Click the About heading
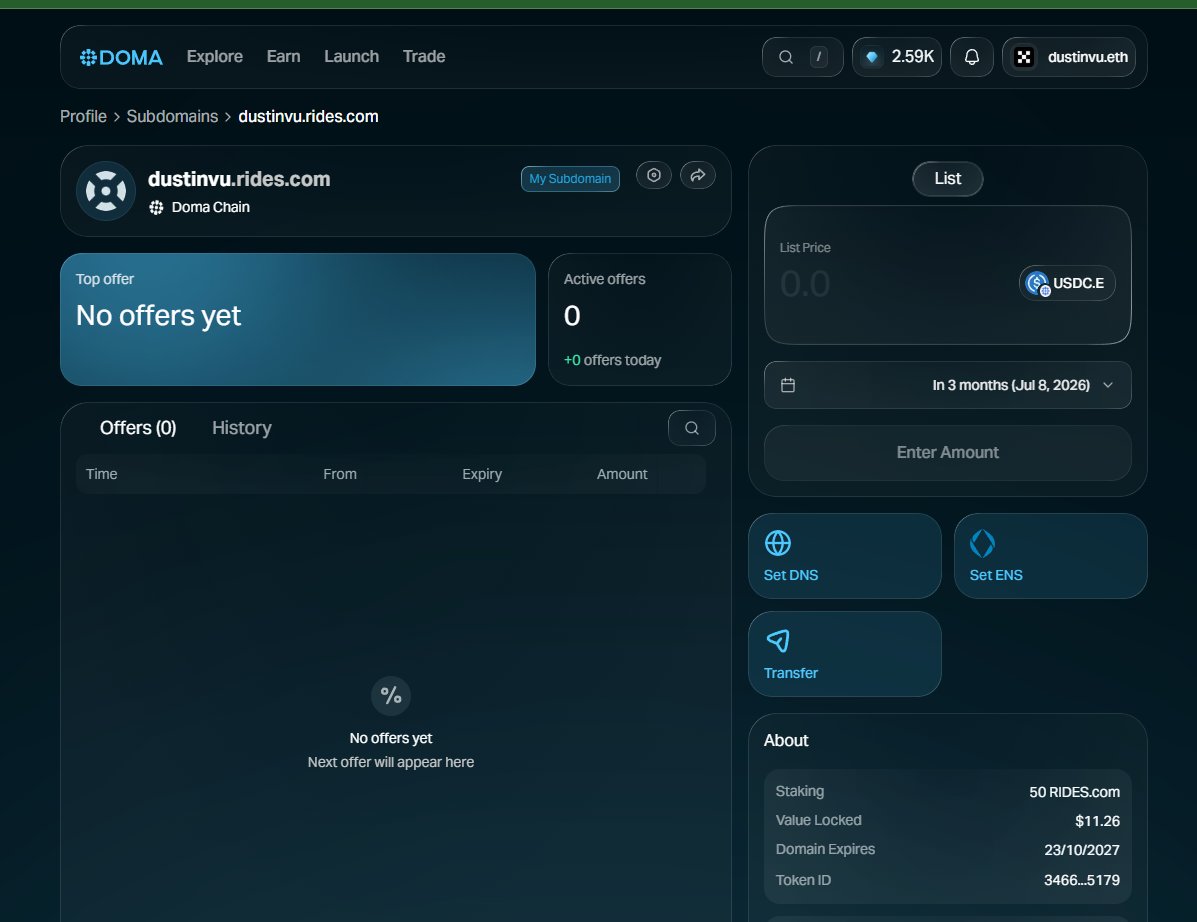 (x=786, y=740)
